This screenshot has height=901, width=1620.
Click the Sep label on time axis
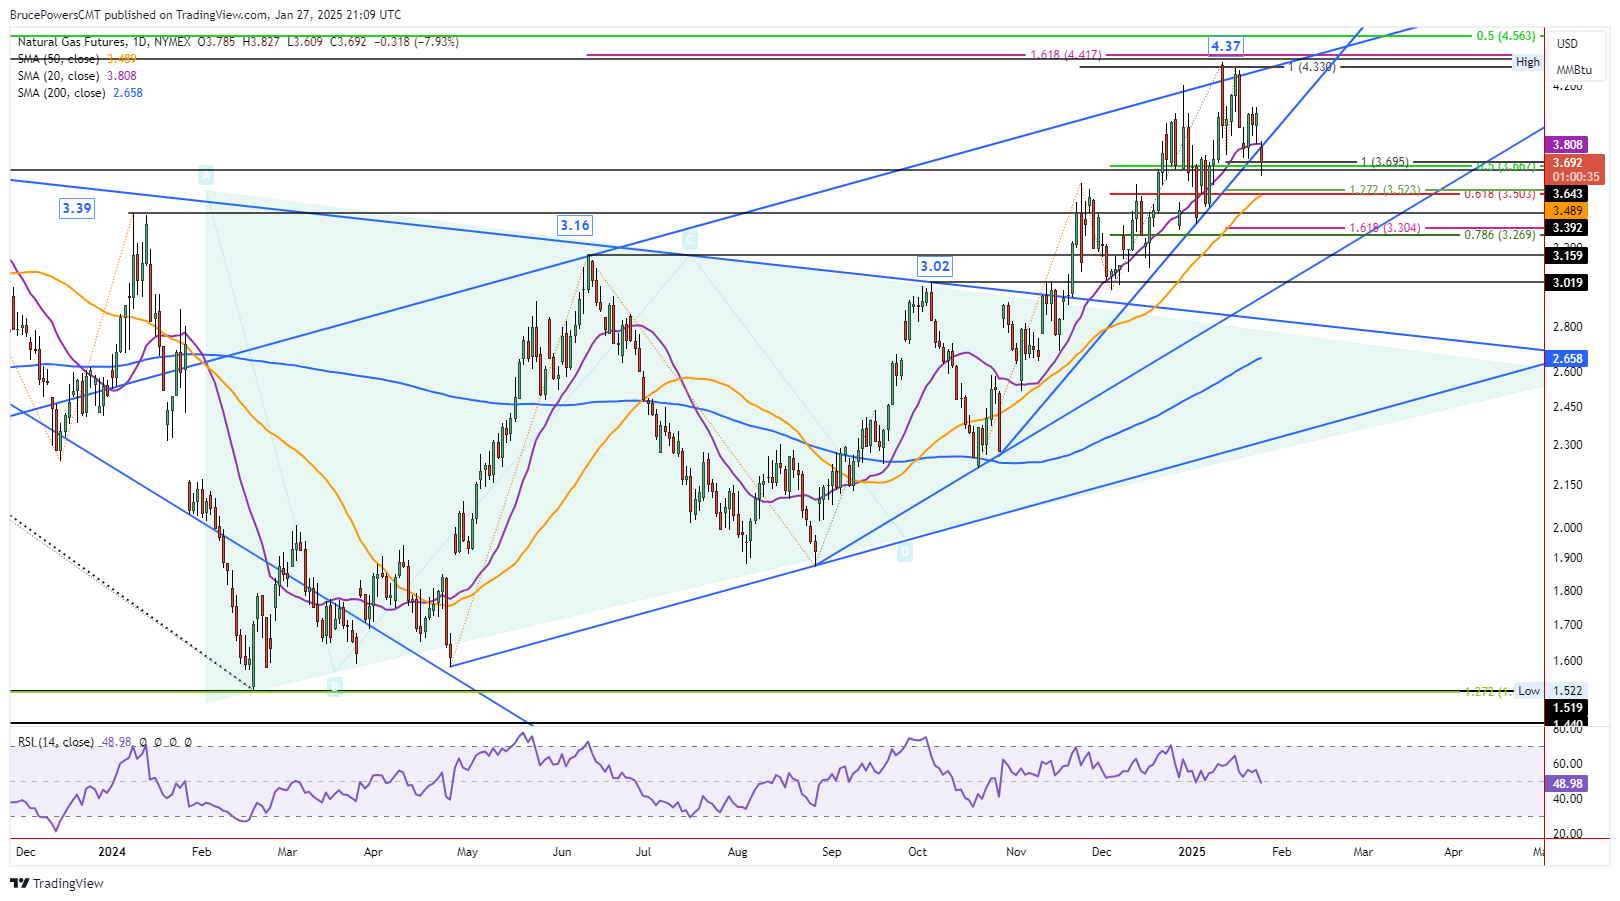point(831,852)
